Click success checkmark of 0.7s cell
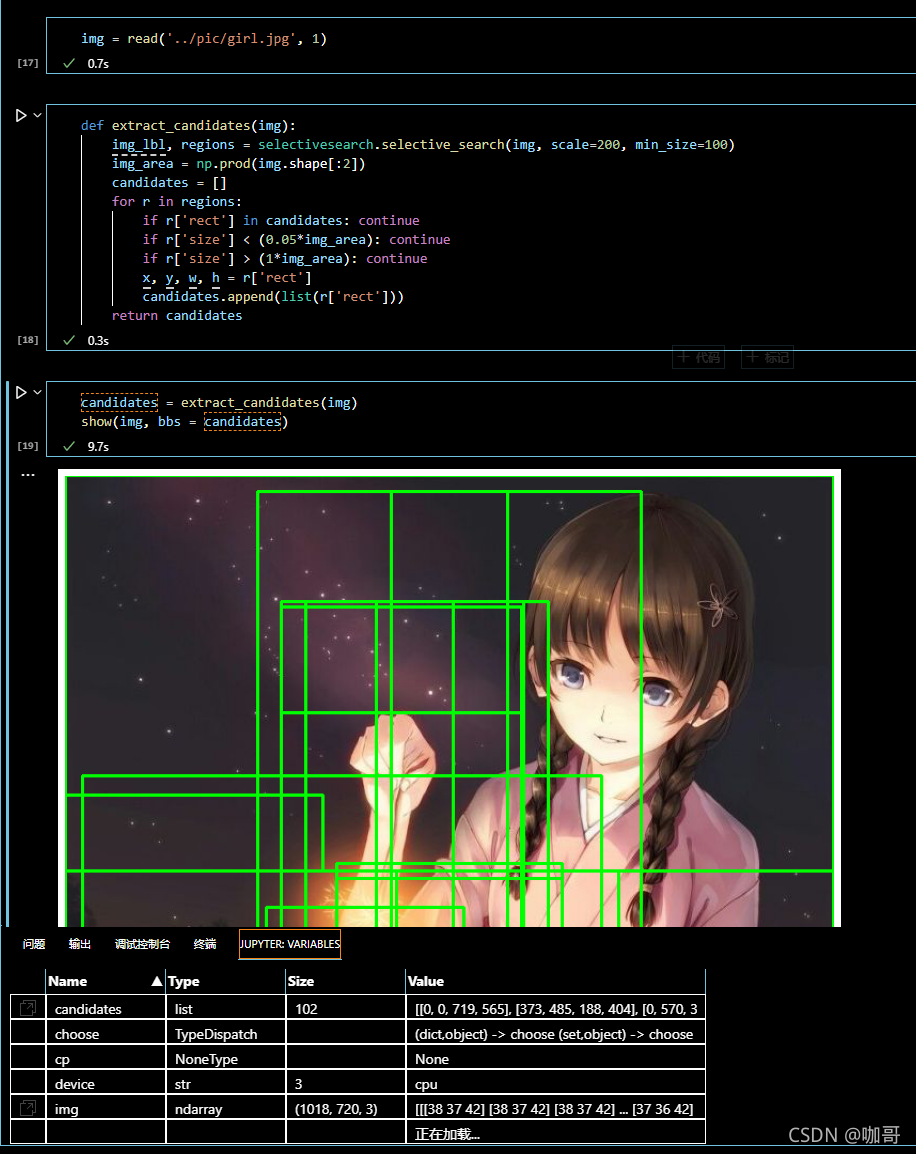 click(69, 63)
